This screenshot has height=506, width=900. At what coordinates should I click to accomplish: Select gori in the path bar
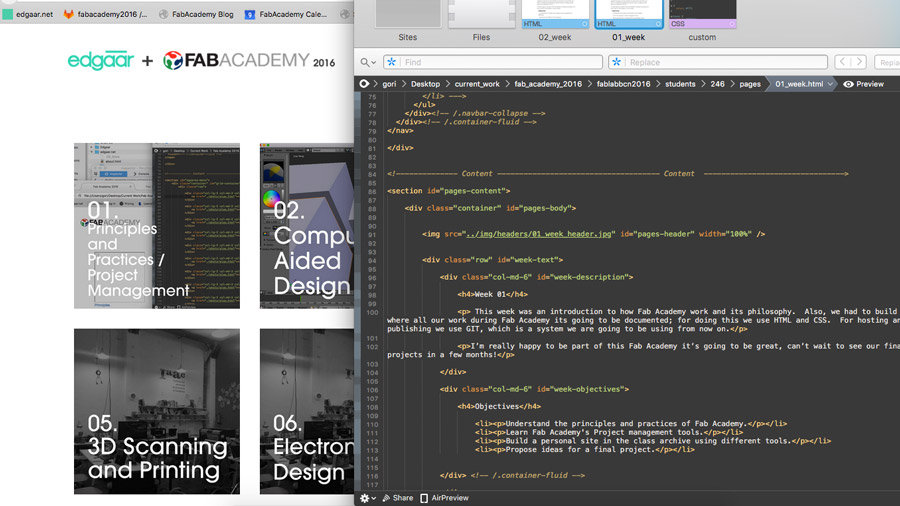[x=389, y=84]
